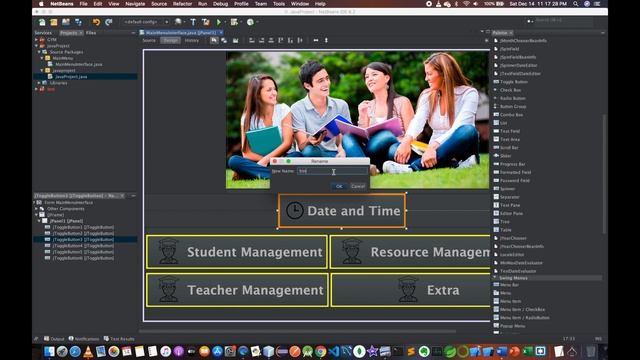The width and height of the screenshot is (640, 360).
Task: Open the Test Results panel at the bottom
Action: (x=119, y=339)
